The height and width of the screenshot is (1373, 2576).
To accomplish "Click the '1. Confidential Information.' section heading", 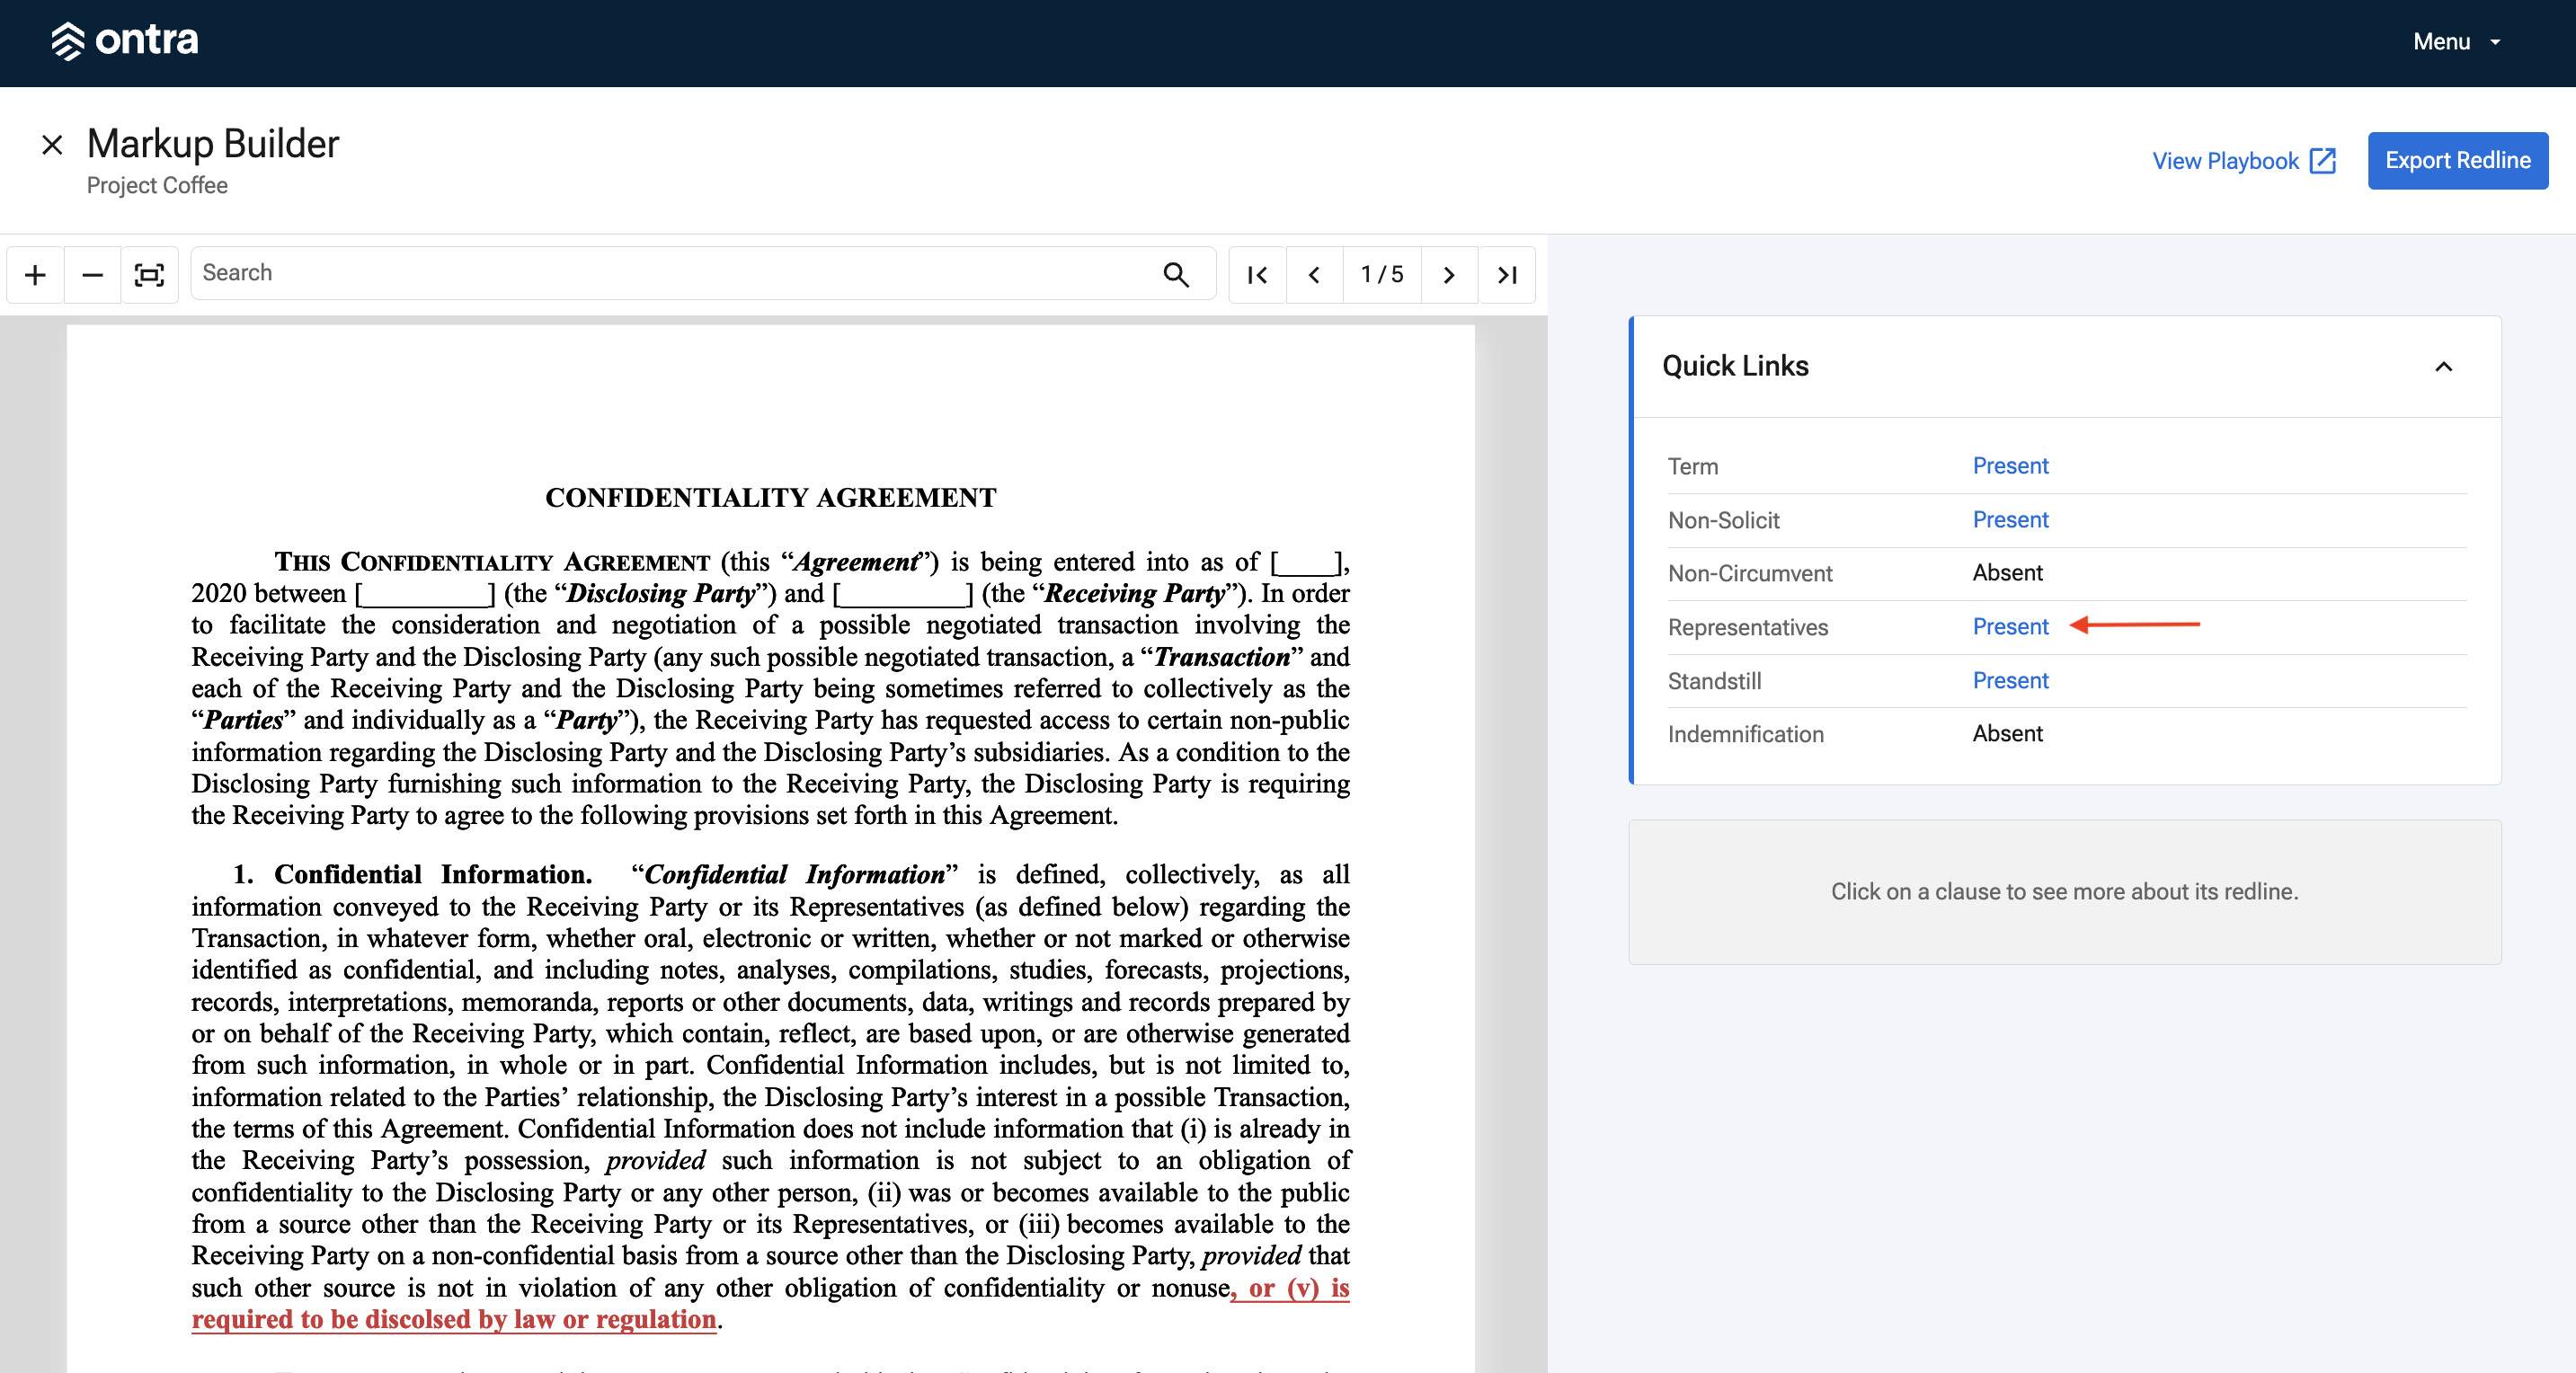I will tap(412, 875).
